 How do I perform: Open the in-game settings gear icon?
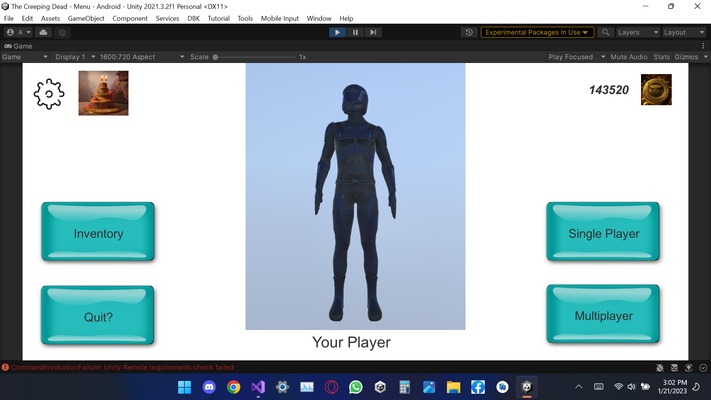(x=49, y=94)
